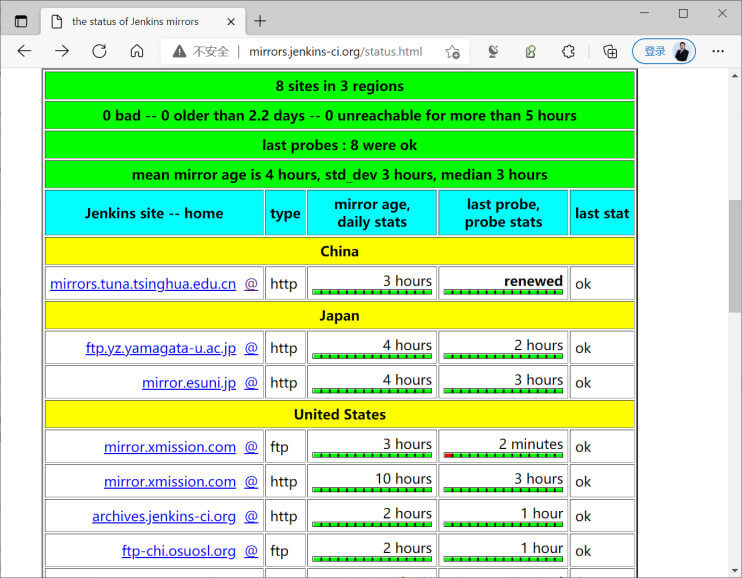
Task: Open the collections icon
Action: click(x=610, y=51)
